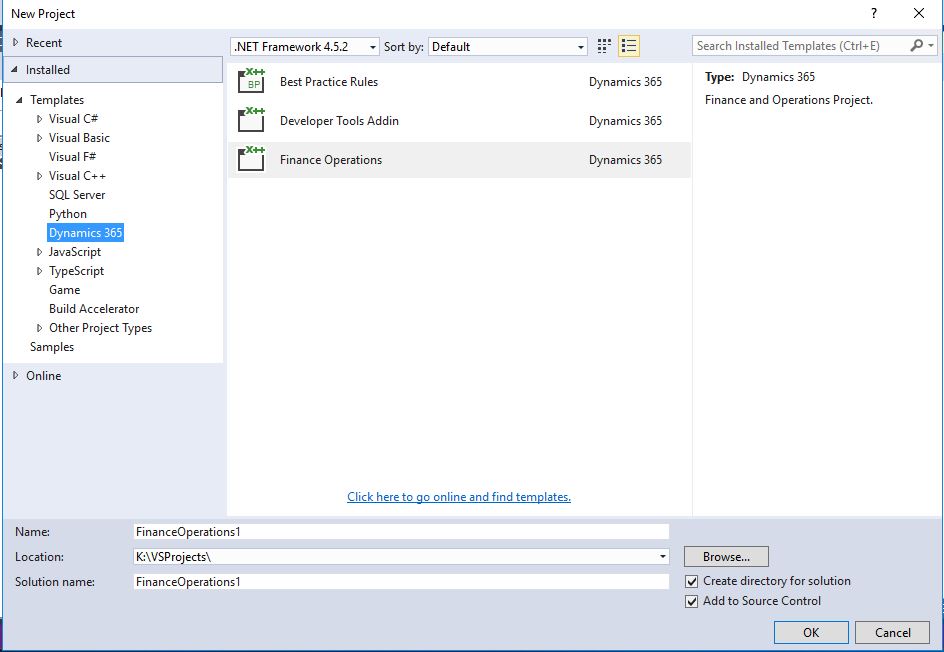
Task: Open the Sort by dropdown
Action: point(580,47)
